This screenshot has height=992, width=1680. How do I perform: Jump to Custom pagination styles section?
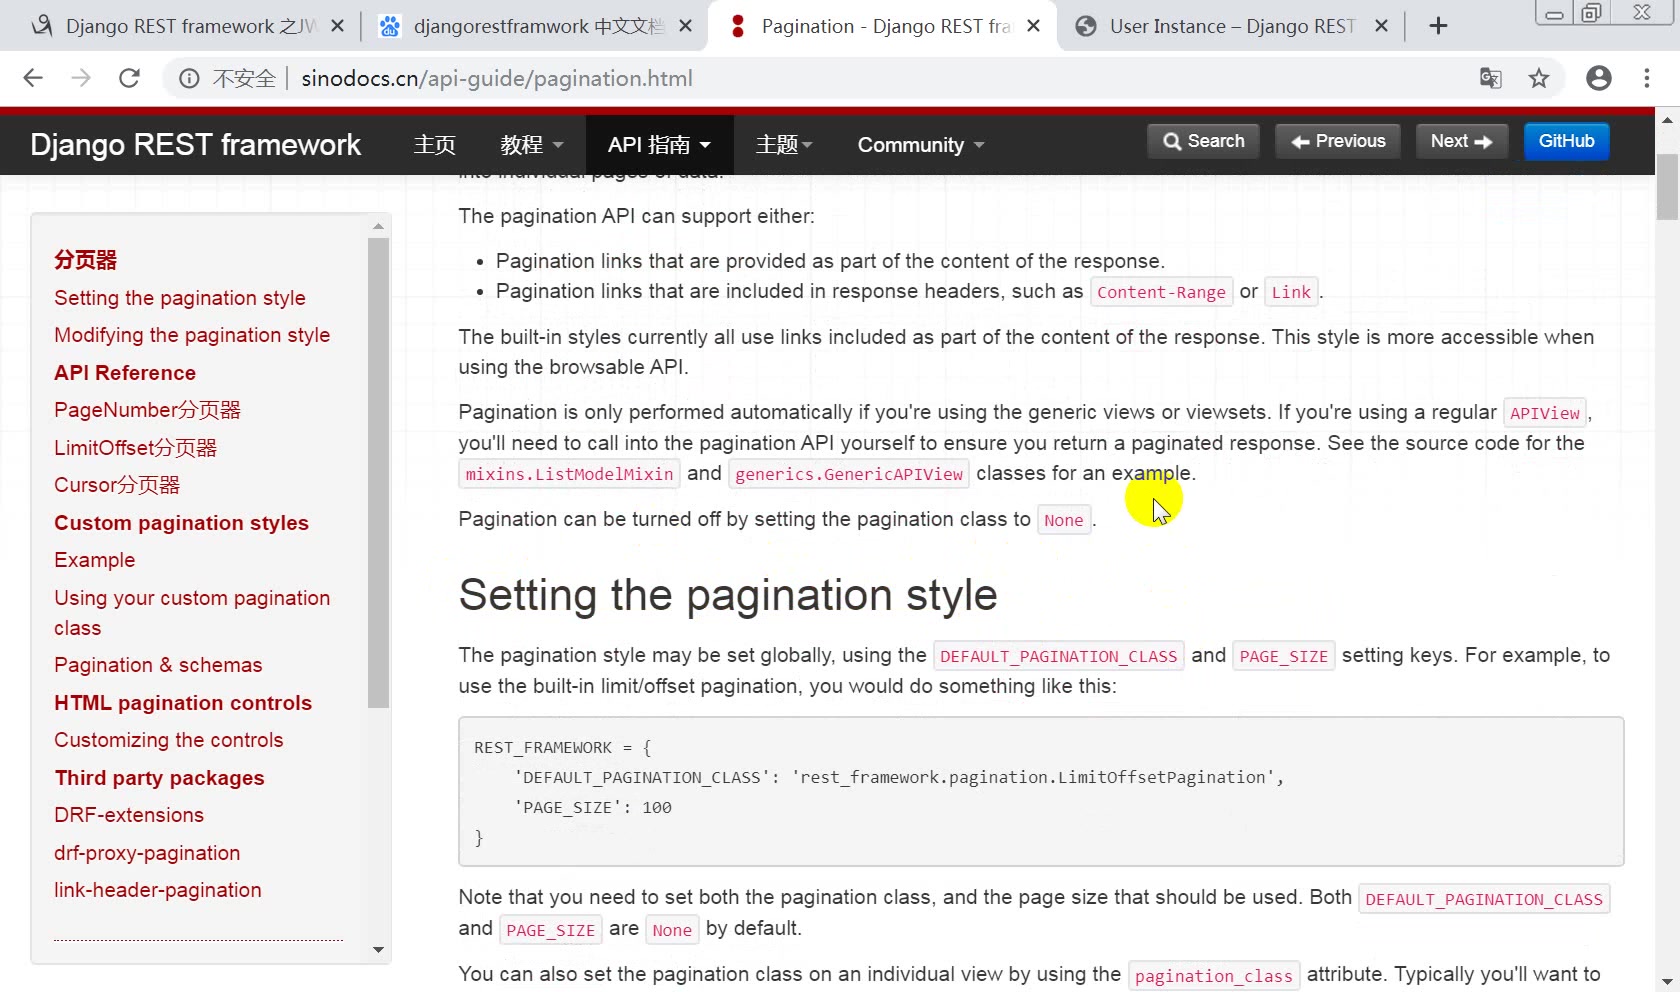coord(181,523)
